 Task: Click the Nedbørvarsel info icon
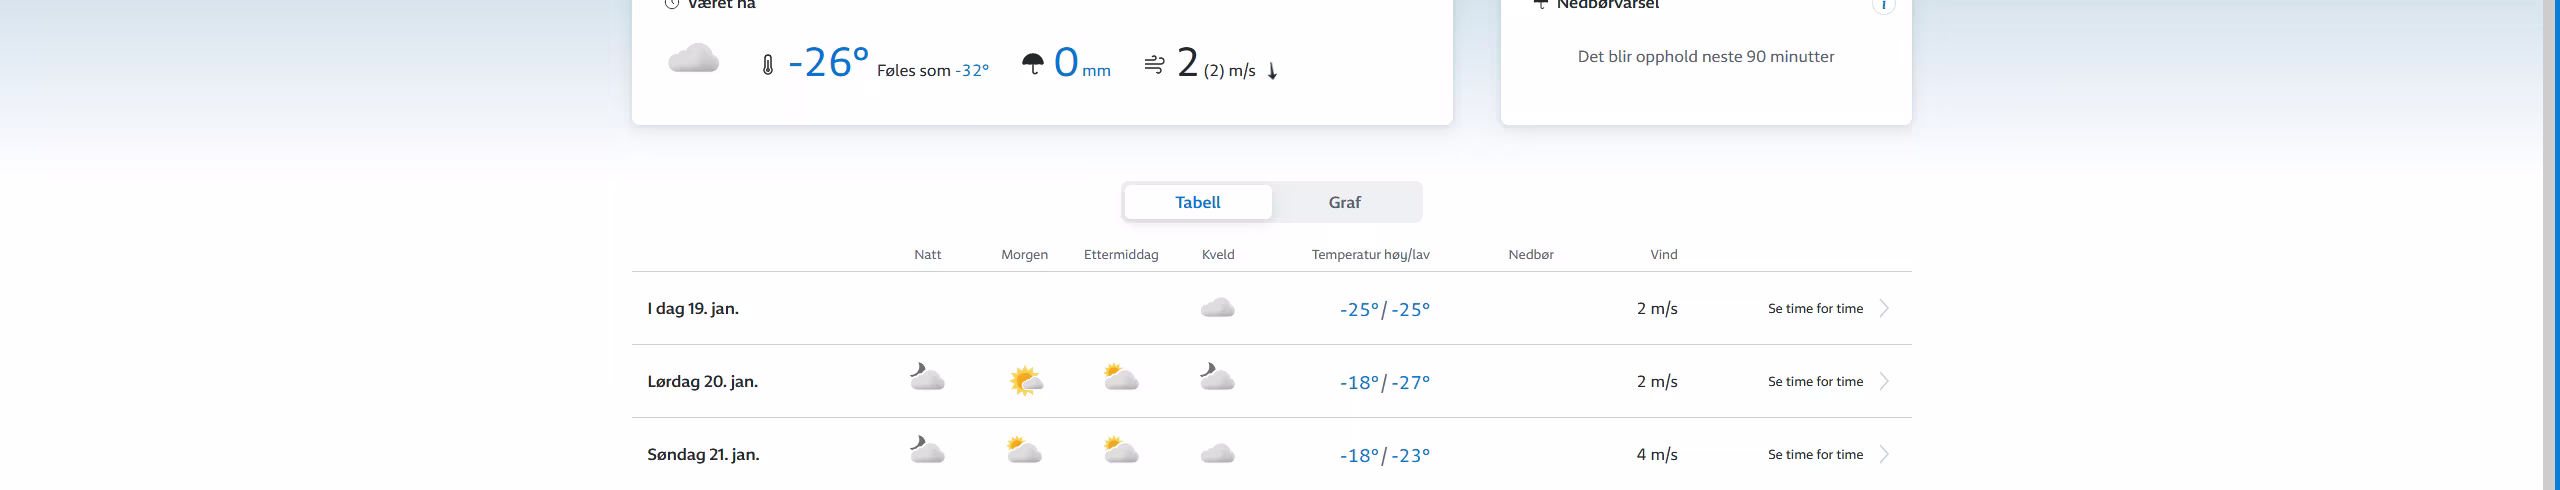pos(1883,5)
